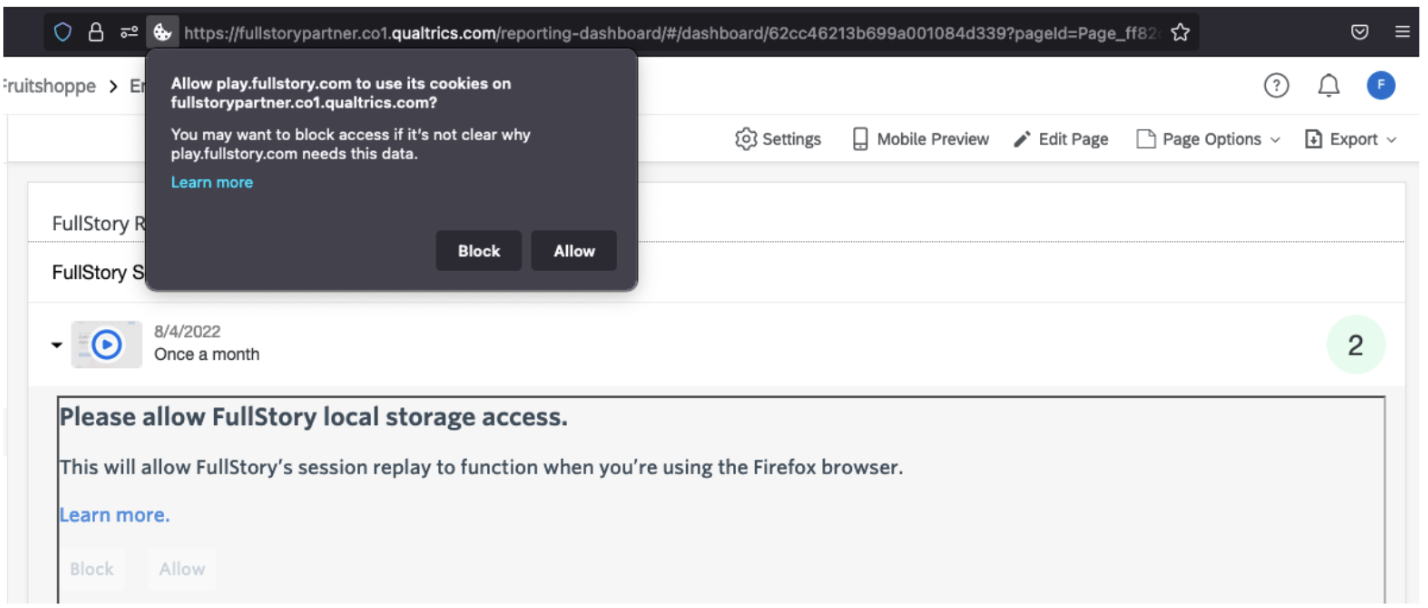Collapse the 8/4/2022 session entry
Viewport: 1428px width, 608px height.
pos(56,344)
